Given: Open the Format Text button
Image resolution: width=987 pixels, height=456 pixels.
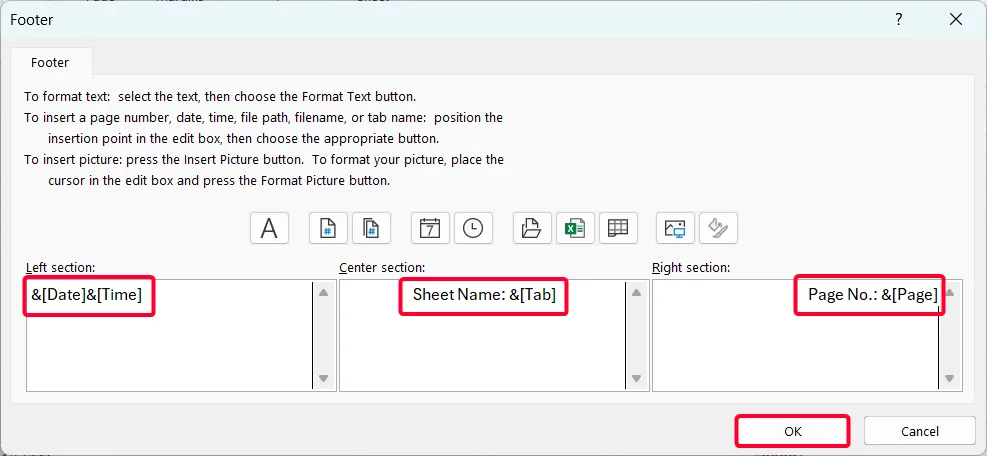Looking at the screenshot, I should coord(269,227).
